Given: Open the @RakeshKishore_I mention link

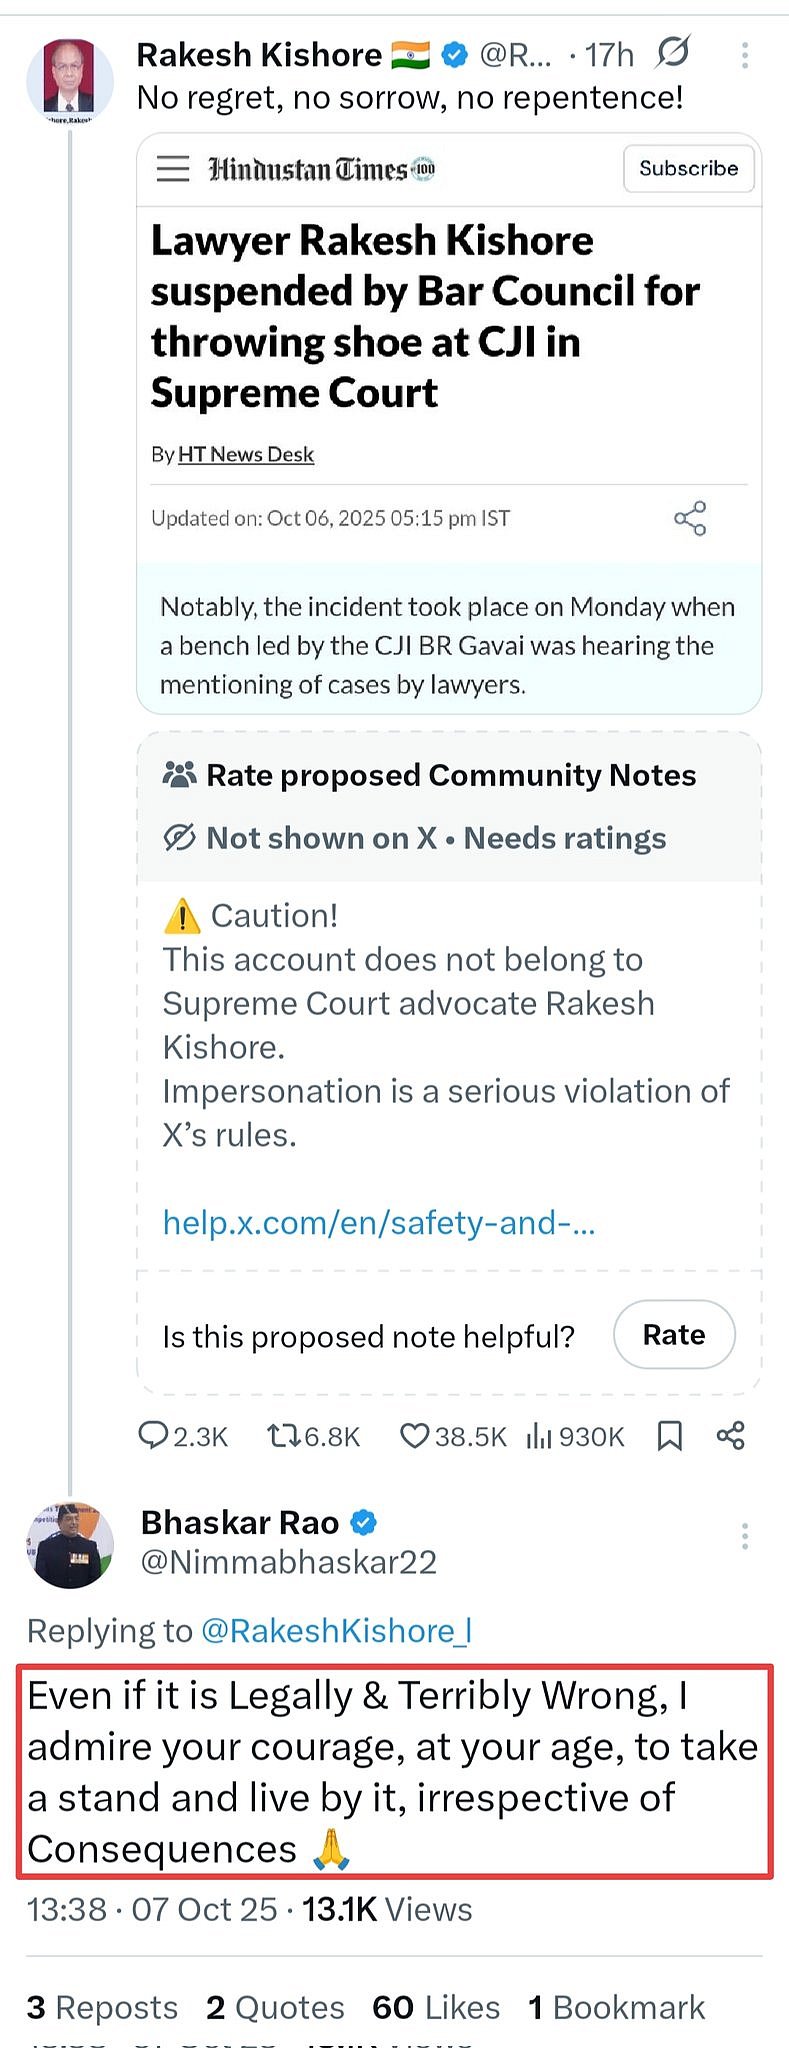Looking at the screenshot, I should 336,1631.
